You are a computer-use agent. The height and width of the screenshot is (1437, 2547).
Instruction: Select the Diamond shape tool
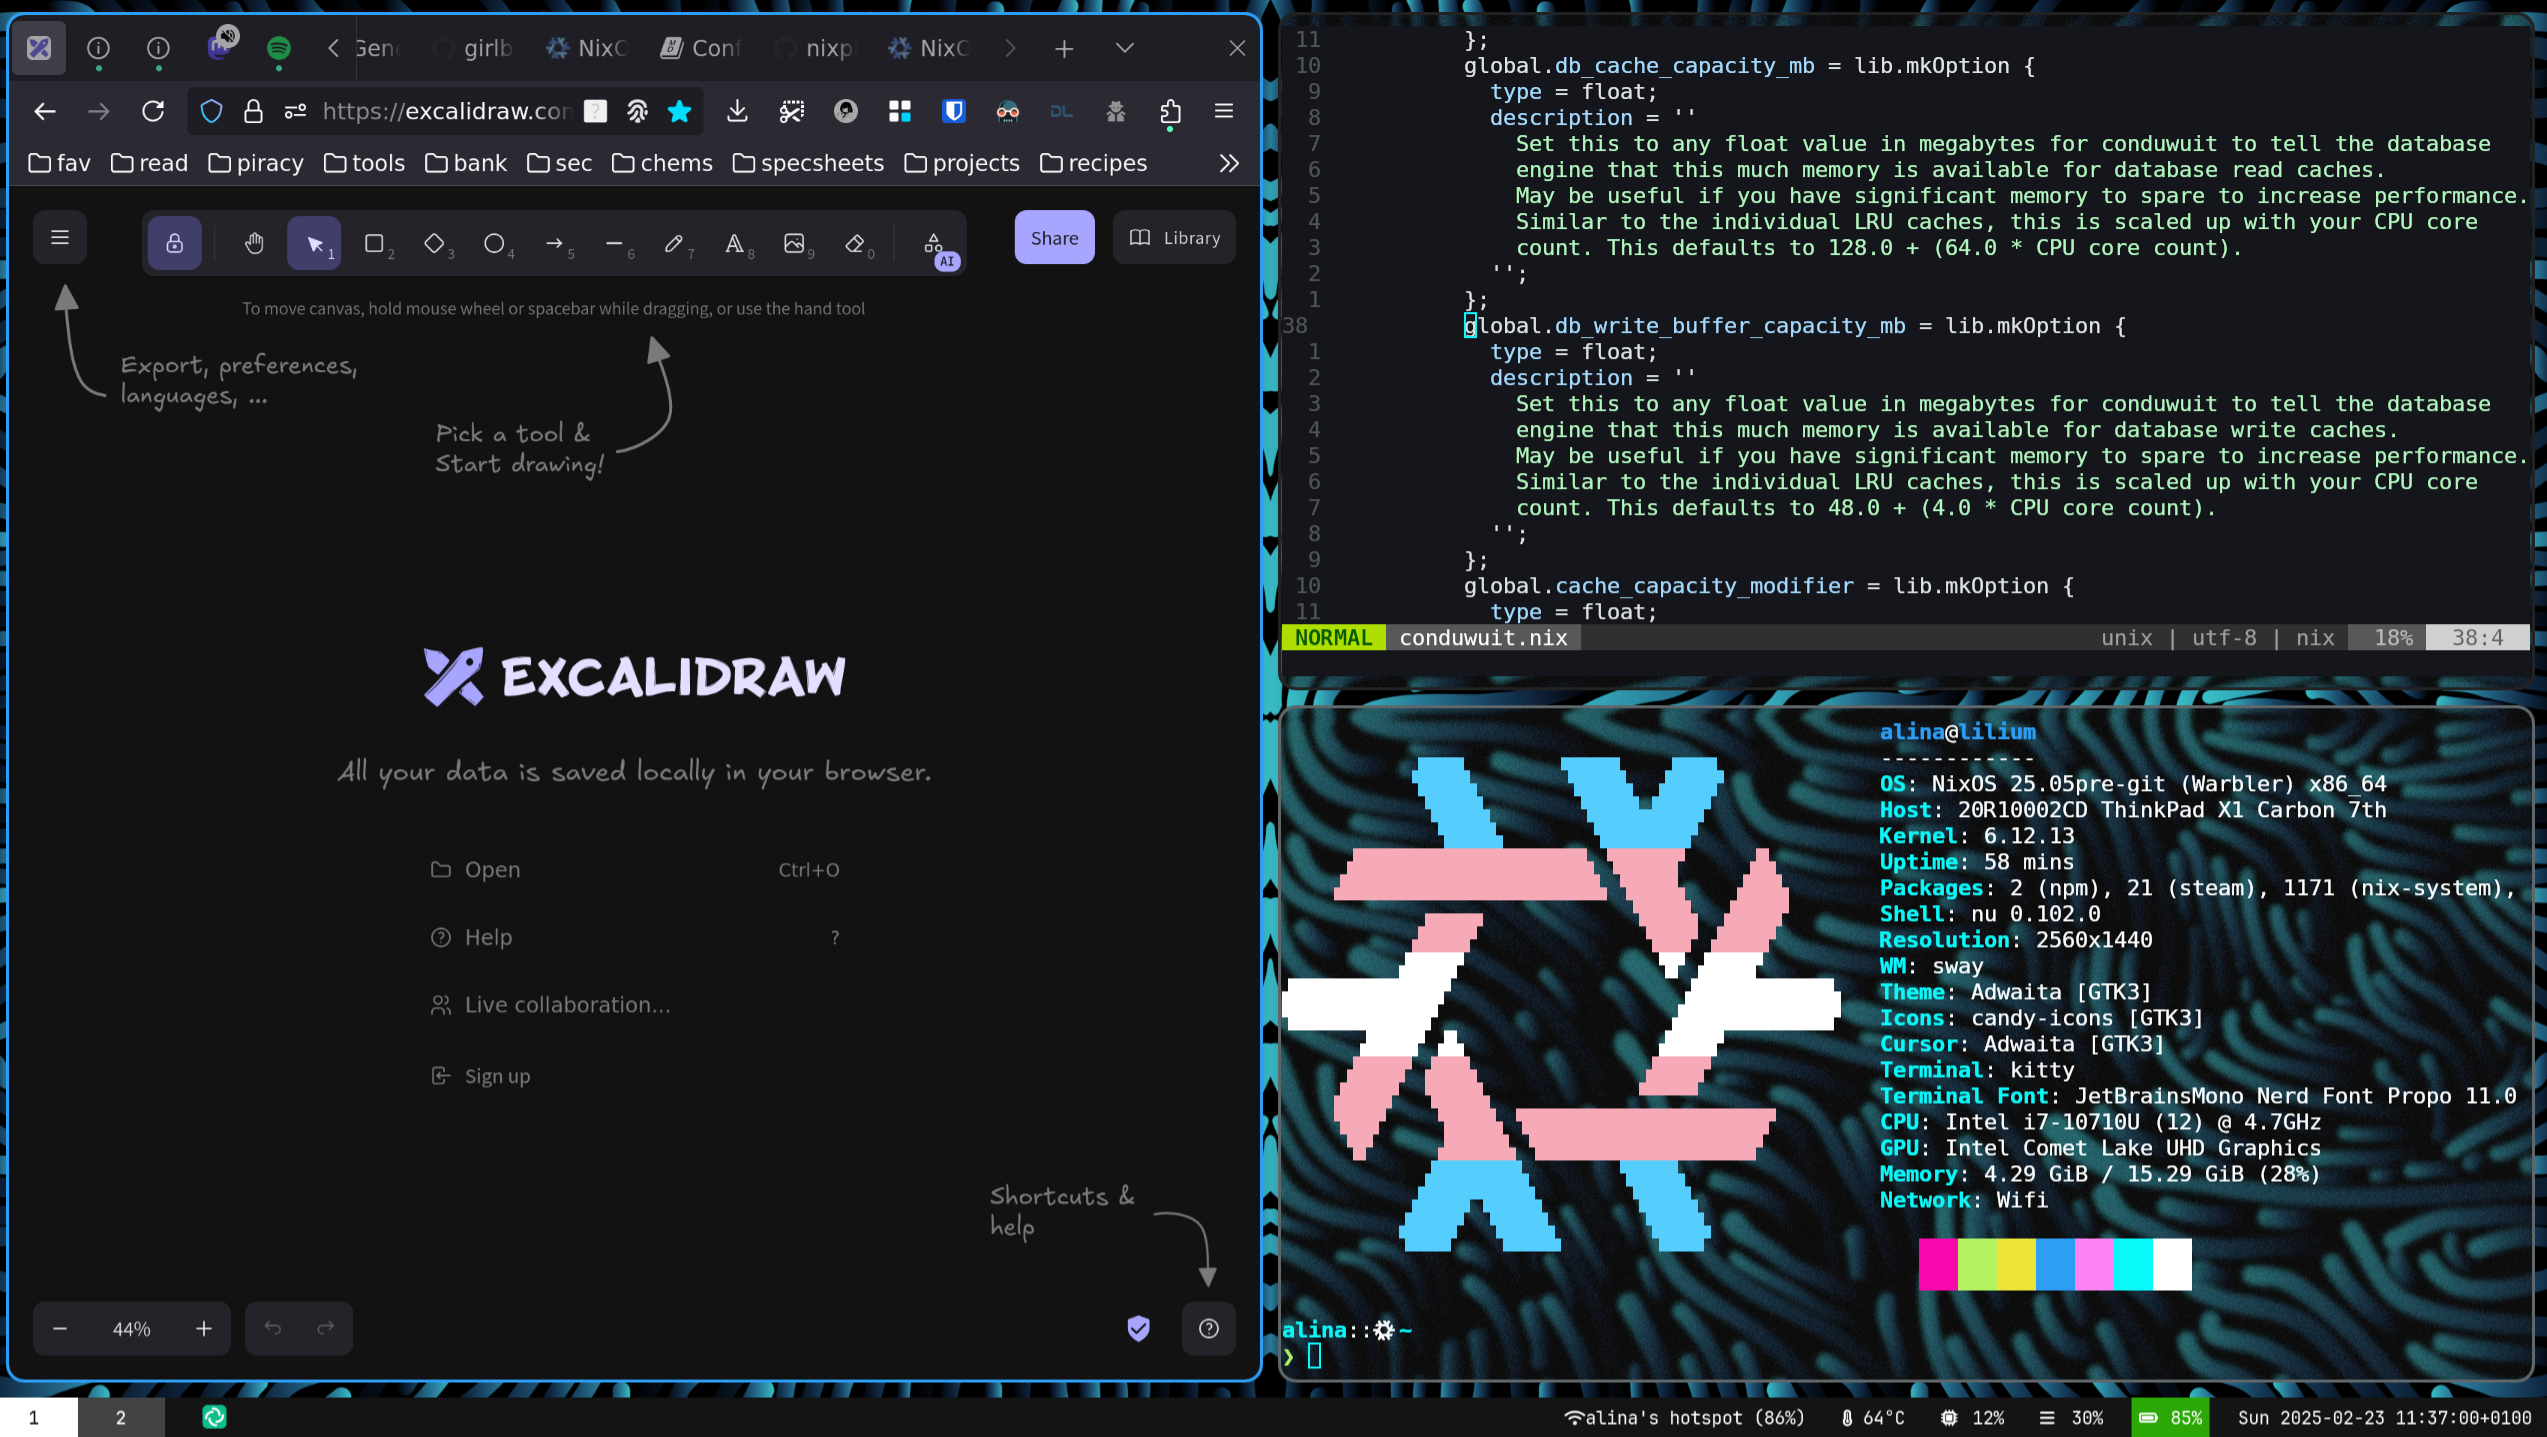click(434, 243)
